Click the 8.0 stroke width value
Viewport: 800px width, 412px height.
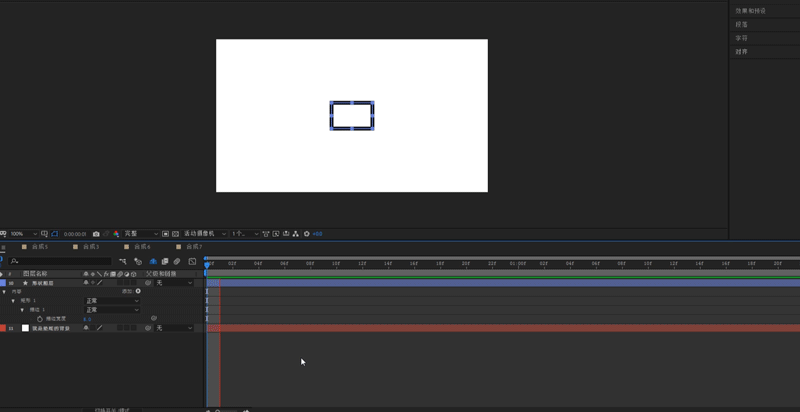(x=87, y=319)
